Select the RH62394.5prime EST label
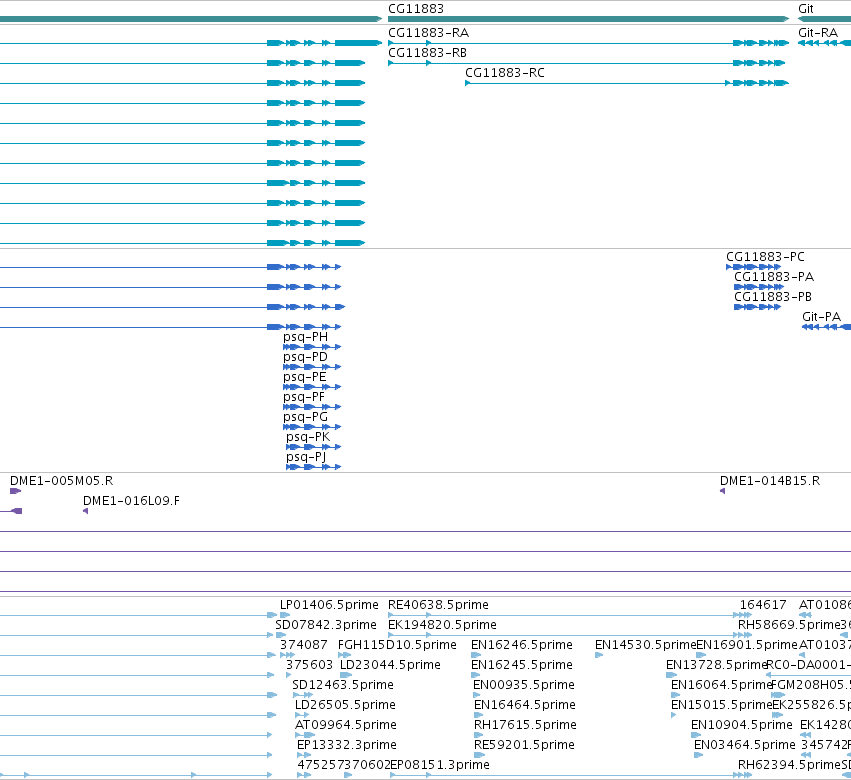The width and height of the screenshot is (851, 780). [x=789, y=765]
